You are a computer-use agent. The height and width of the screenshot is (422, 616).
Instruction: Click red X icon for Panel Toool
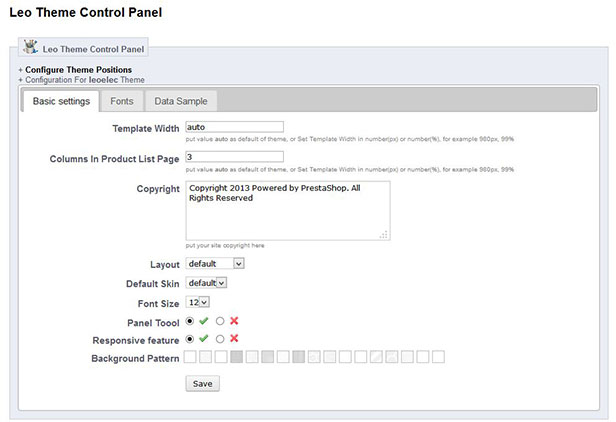point(234,321)
